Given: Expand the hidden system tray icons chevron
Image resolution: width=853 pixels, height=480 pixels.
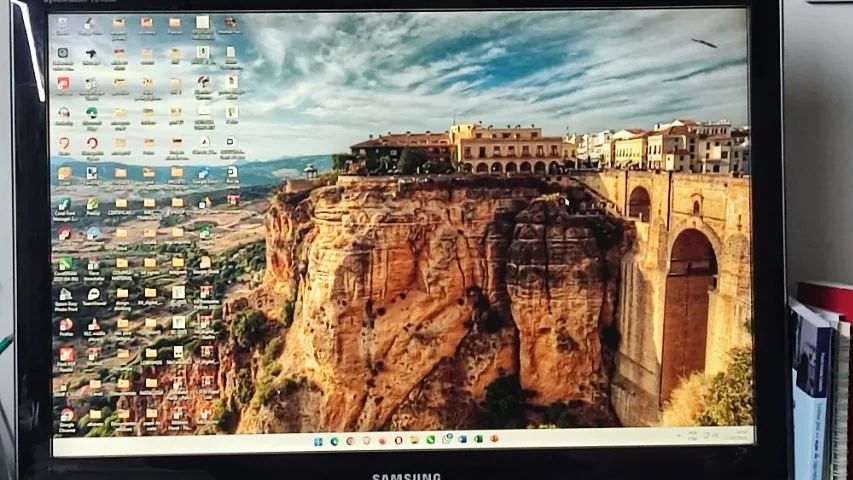Looking at the screenshot, I should click(x=679, y=435).
